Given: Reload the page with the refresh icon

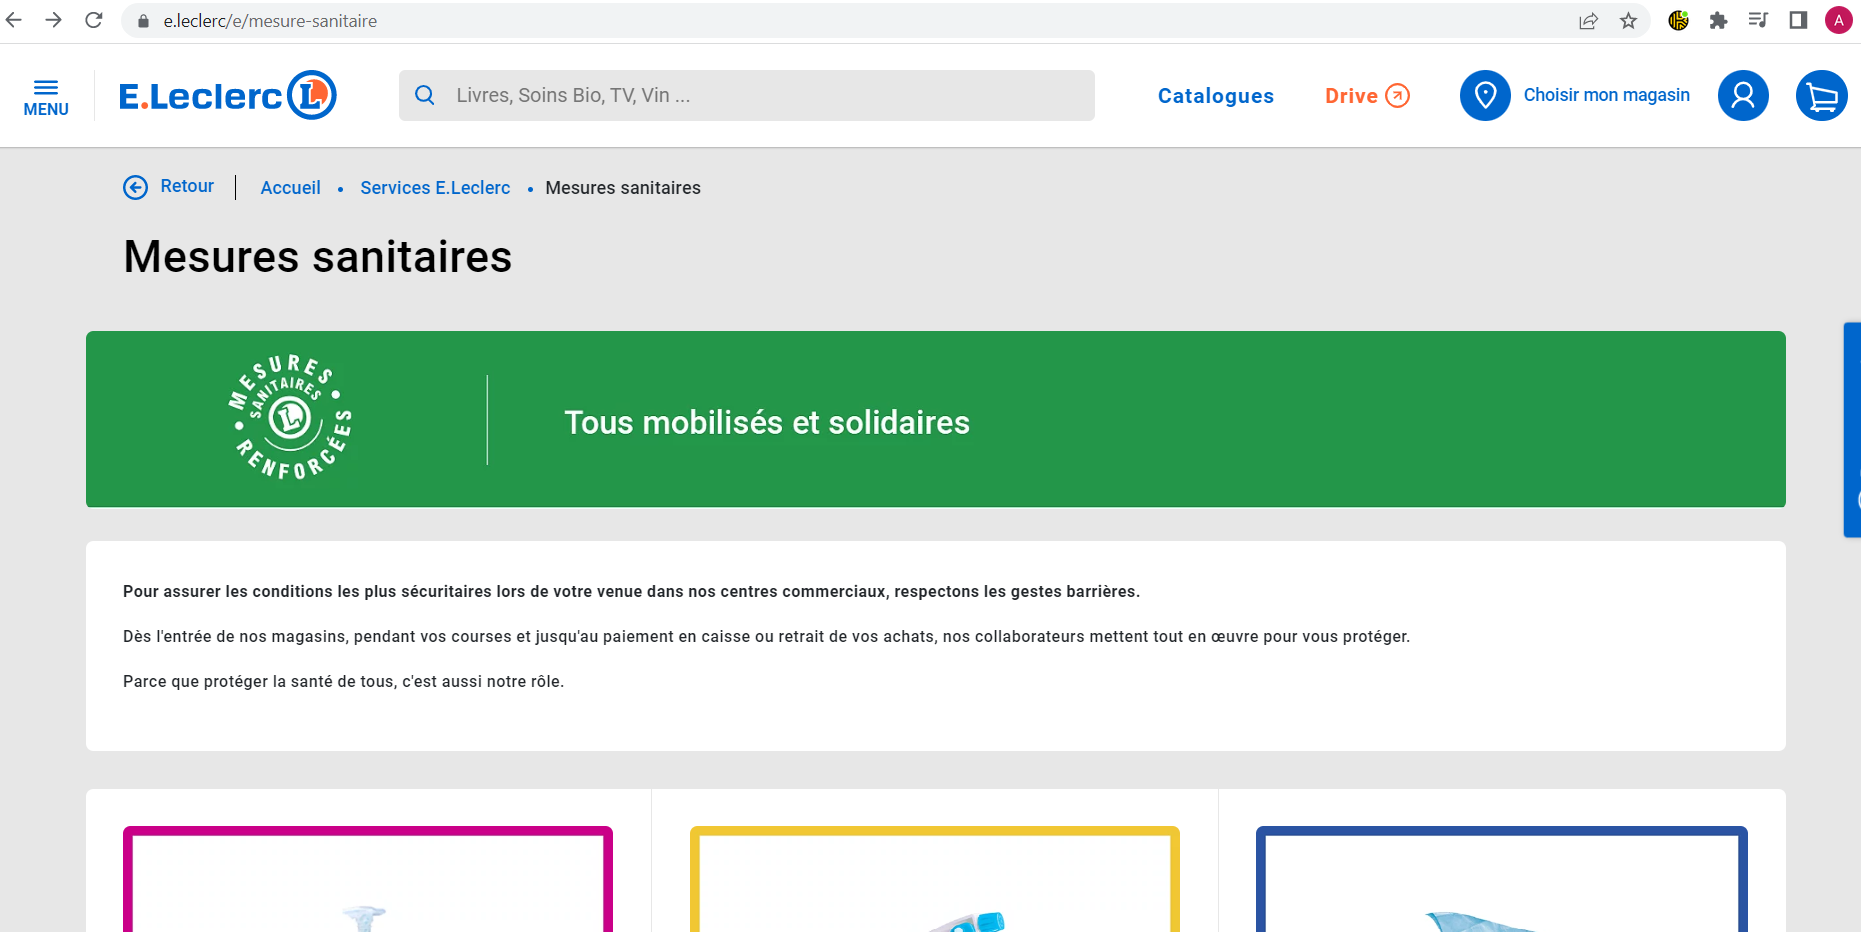Looking at the screenshot, I should pos(93,20).
